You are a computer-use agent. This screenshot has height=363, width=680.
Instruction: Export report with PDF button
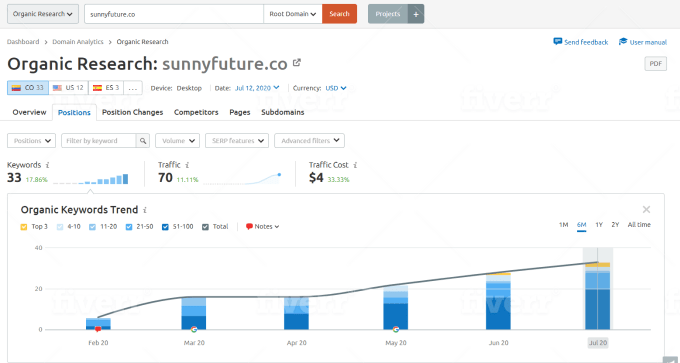pos(655,64)
